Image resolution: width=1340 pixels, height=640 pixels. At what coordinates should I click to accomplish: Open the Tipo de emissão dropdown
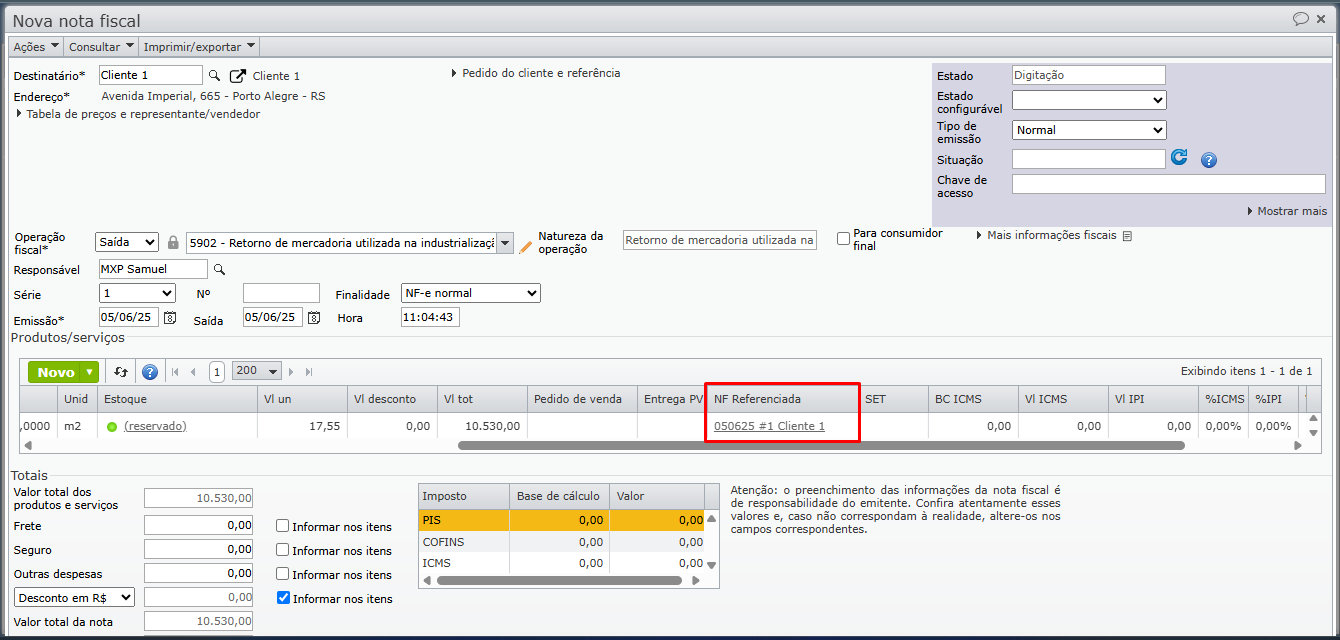1089,130
